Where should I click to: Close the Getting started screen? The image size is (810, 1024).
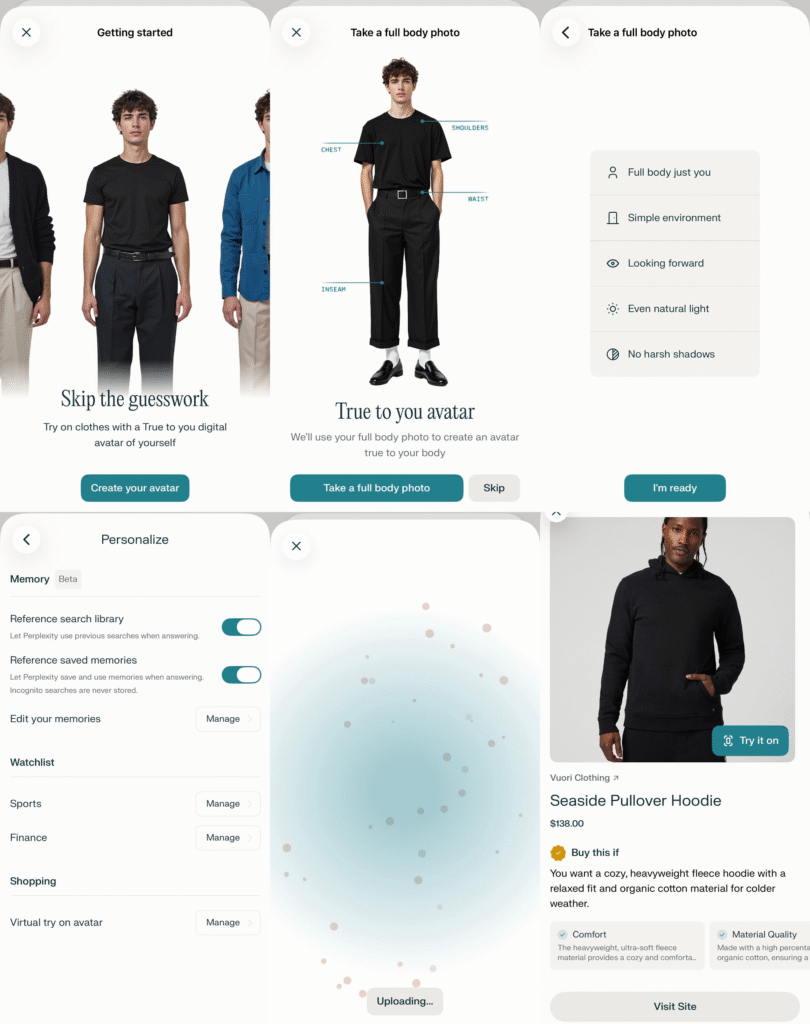[26, 32]
